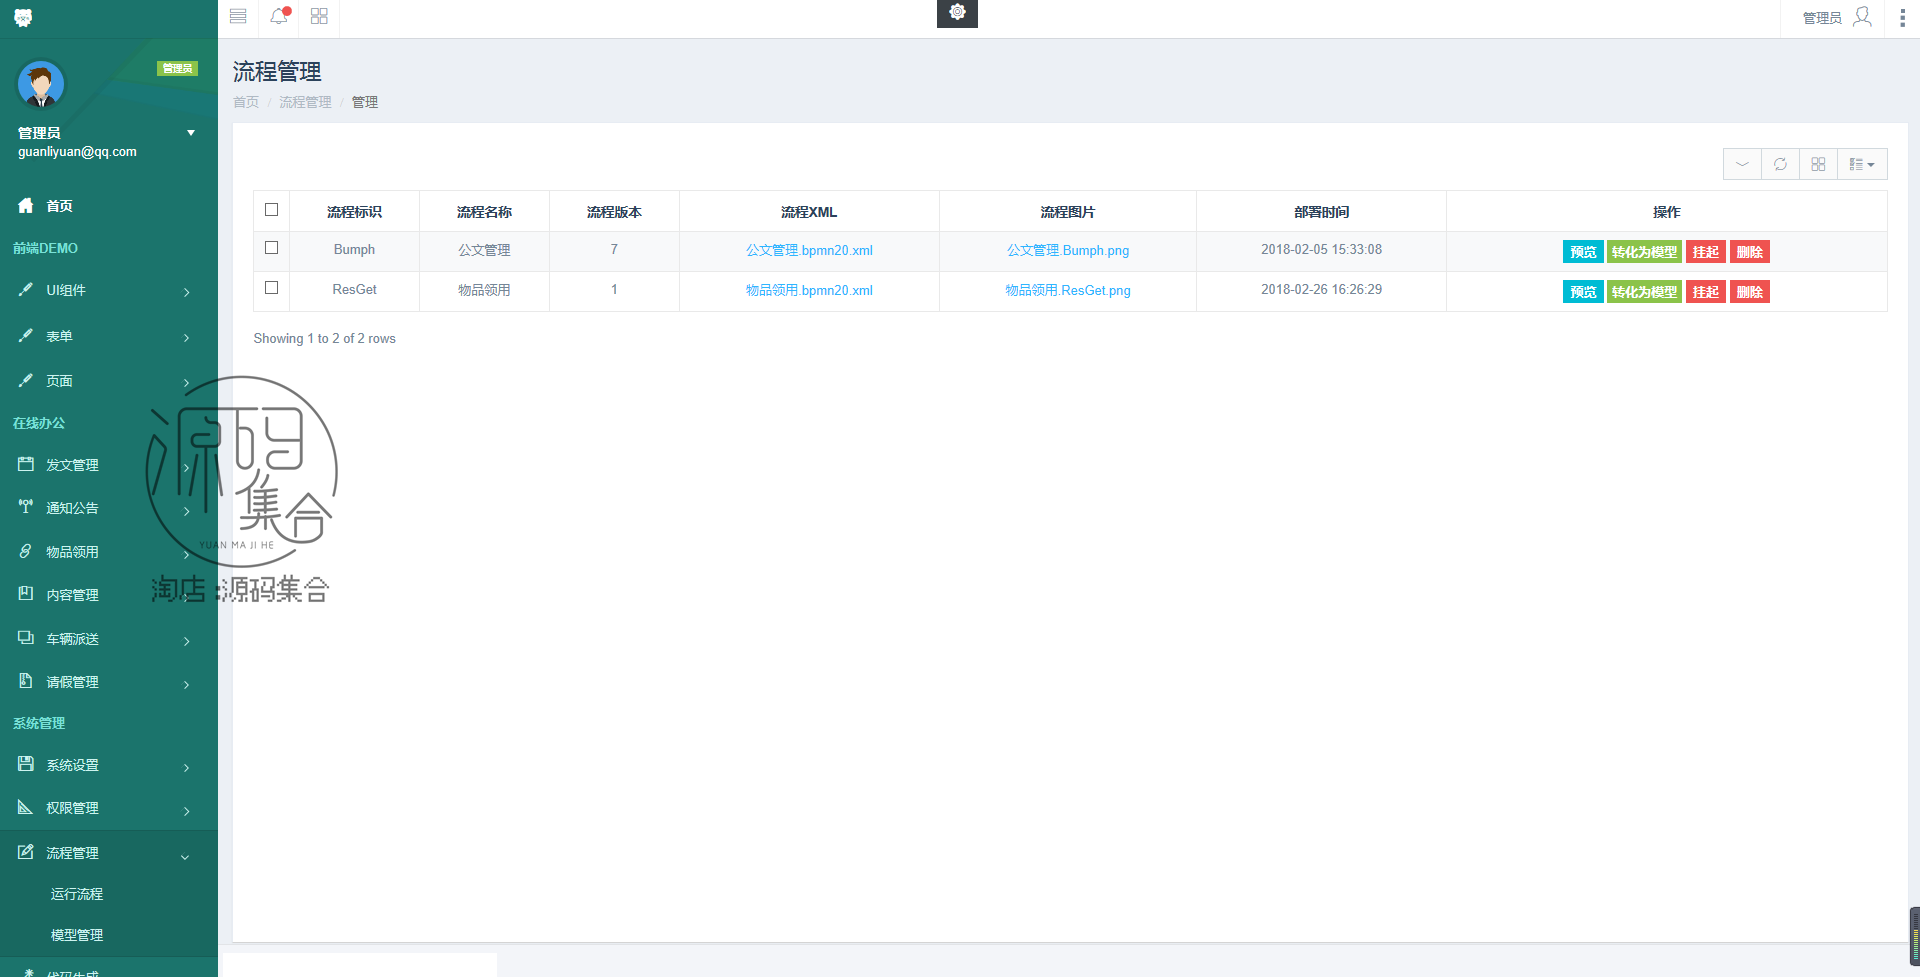Open the settings gear at top center
1920x977 pixels.
pyautogui.click(x=957, y=13)
